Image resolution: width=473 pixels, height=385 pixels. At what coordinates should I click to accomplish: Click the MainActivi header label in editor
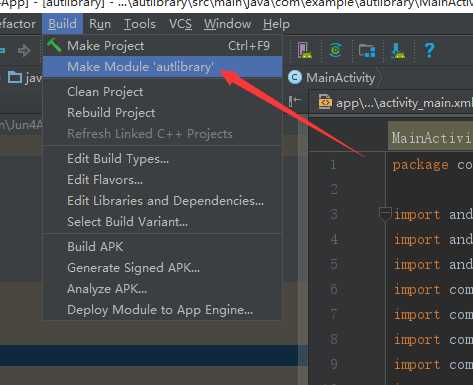(x=431, y=137)
